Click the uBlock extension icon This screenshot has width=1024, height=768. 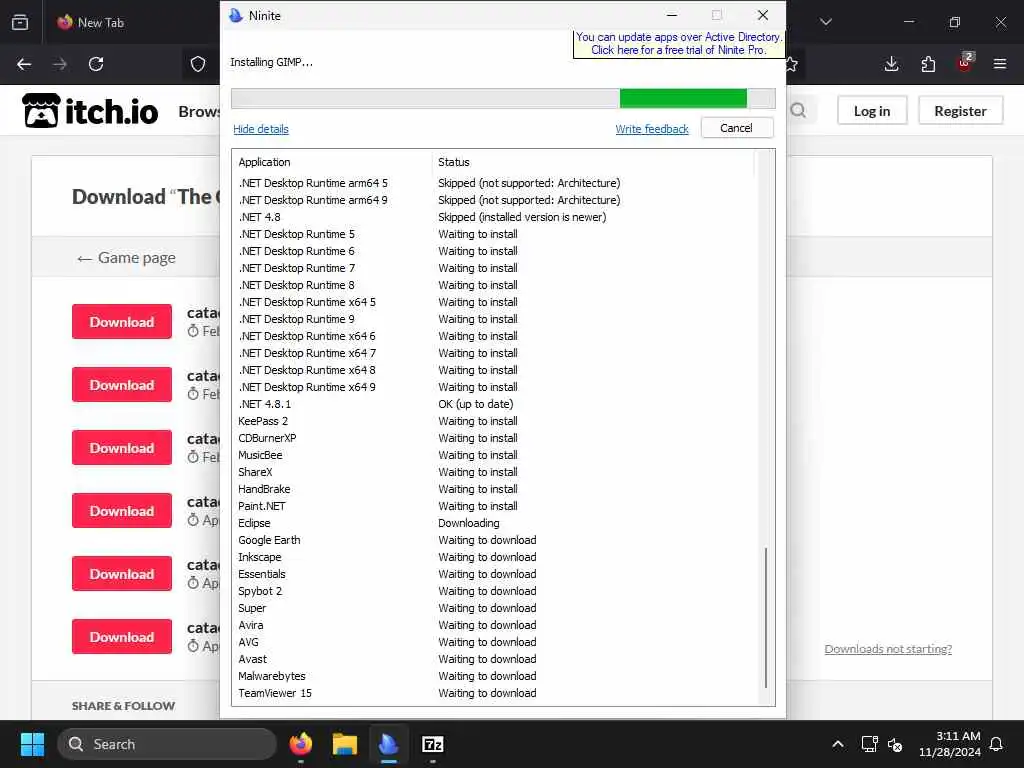click(x=965, y=63)
